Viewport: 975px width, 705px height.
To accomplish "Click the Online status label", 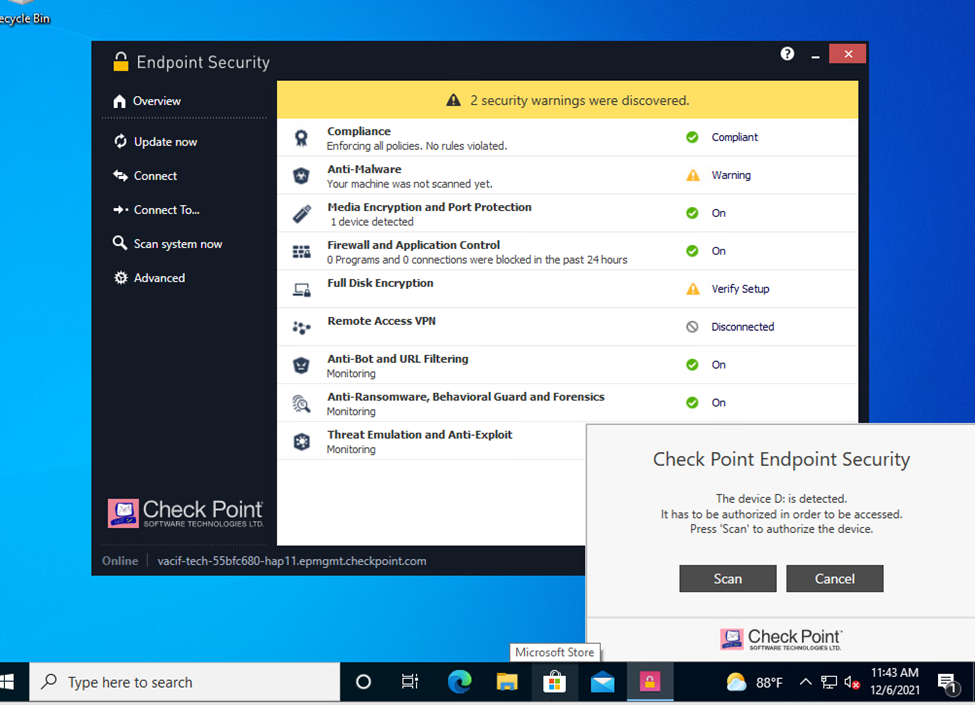I will tap(120, 561).
